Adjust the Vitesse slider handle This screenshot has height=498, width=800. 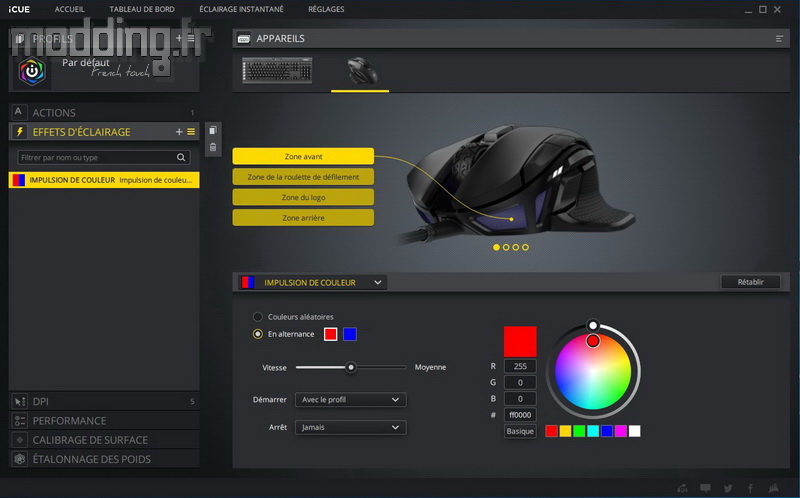click(x=351, y=367)
